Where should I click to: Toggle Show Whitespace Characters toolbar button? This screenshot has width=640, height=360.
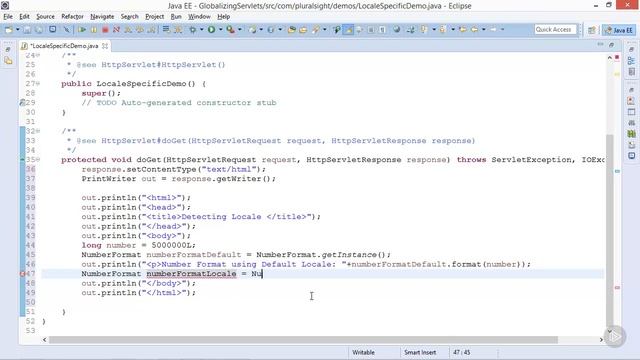(x=382, y=29)
